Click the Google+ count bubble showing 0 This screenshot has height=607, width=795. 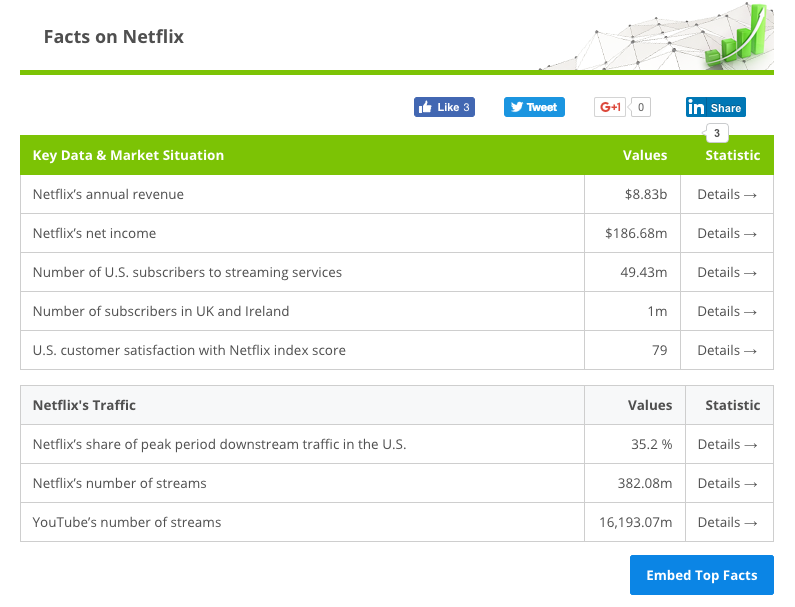pyautogui.click(x=641, y=107)
